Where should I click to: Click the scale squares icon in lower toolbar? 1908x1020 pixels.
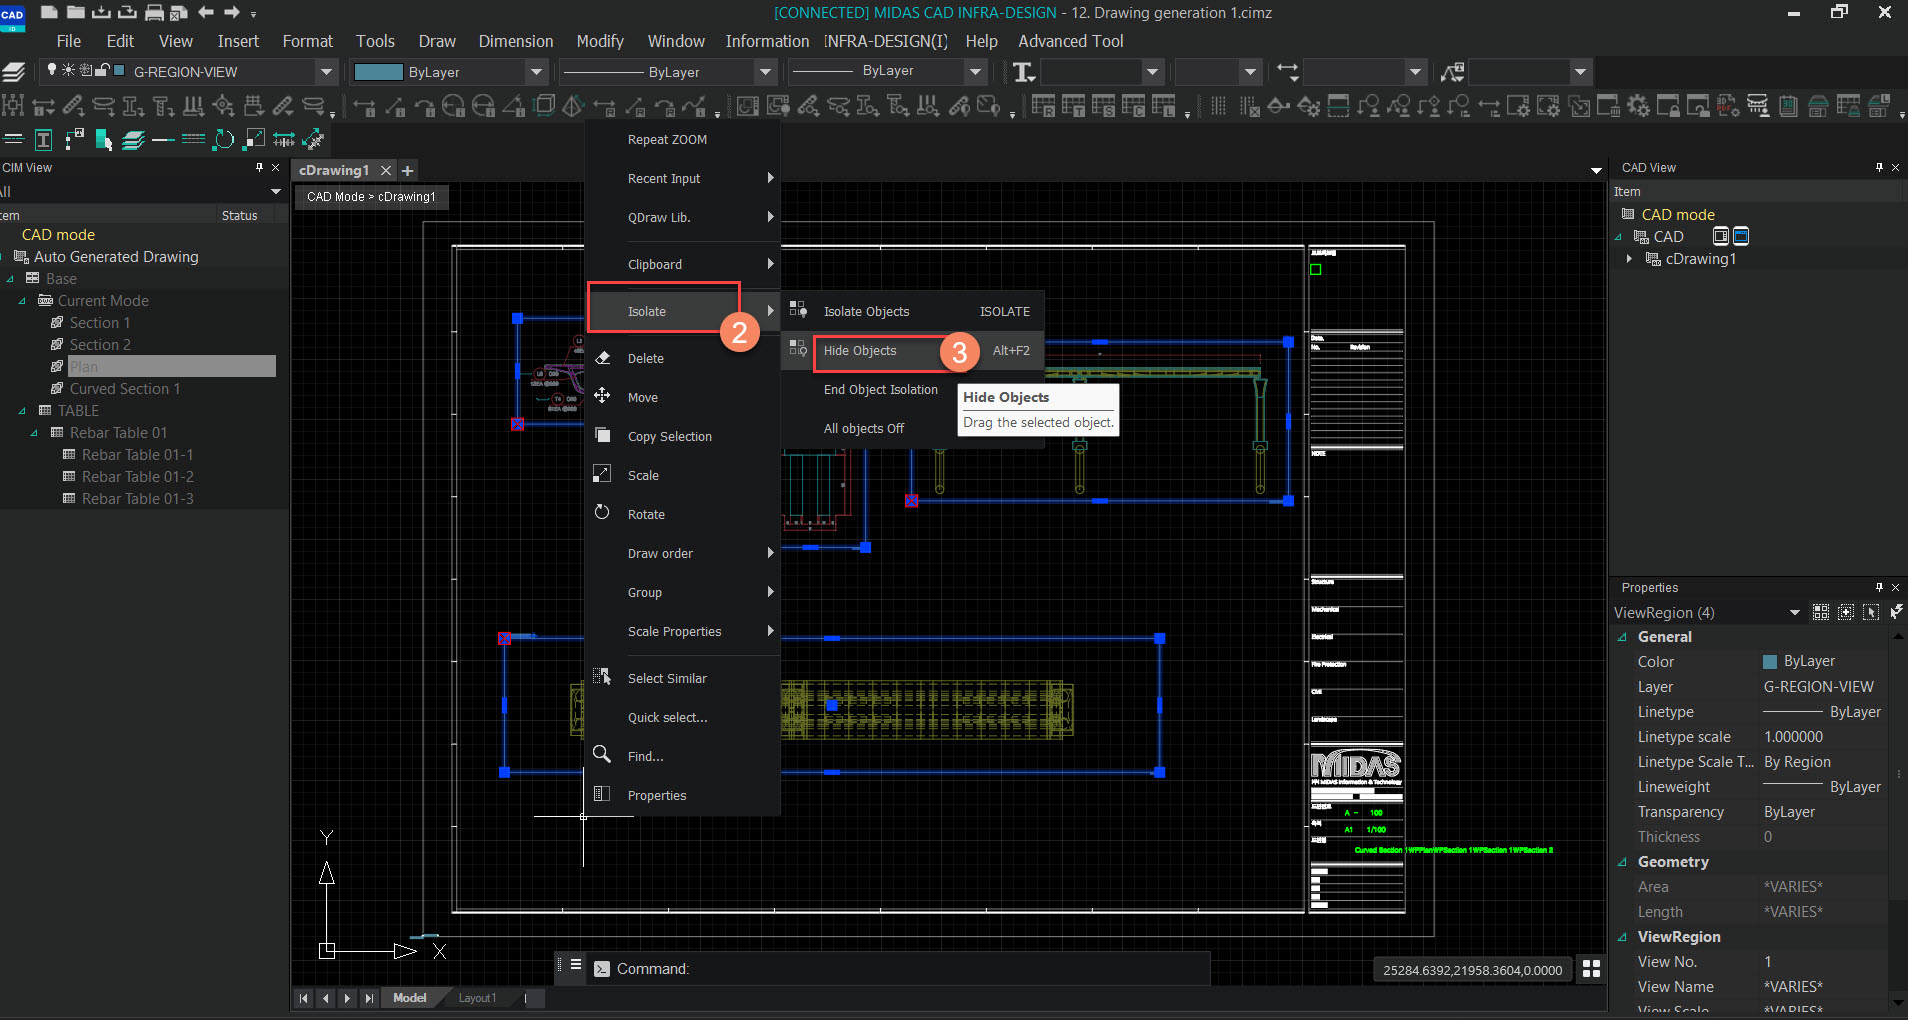[254, 140]
